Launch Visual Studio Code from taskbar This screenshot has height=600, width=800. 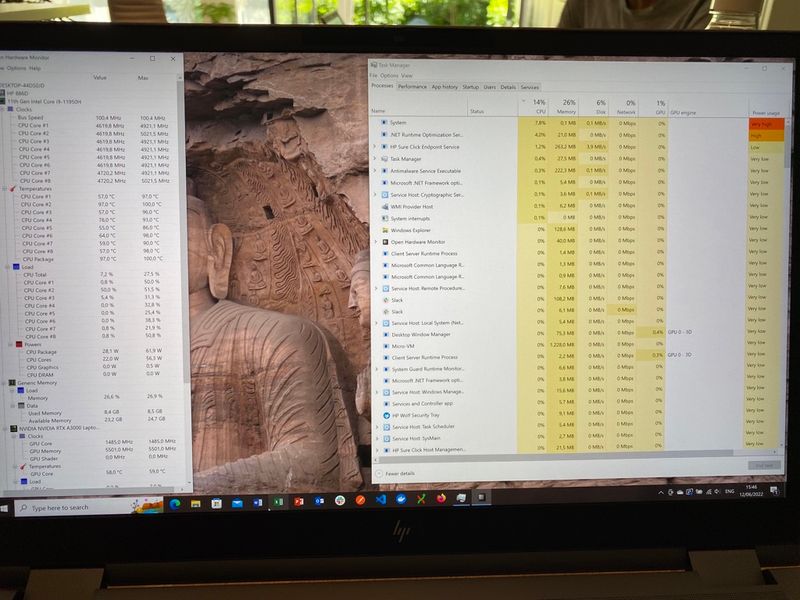tap(381, 500)
